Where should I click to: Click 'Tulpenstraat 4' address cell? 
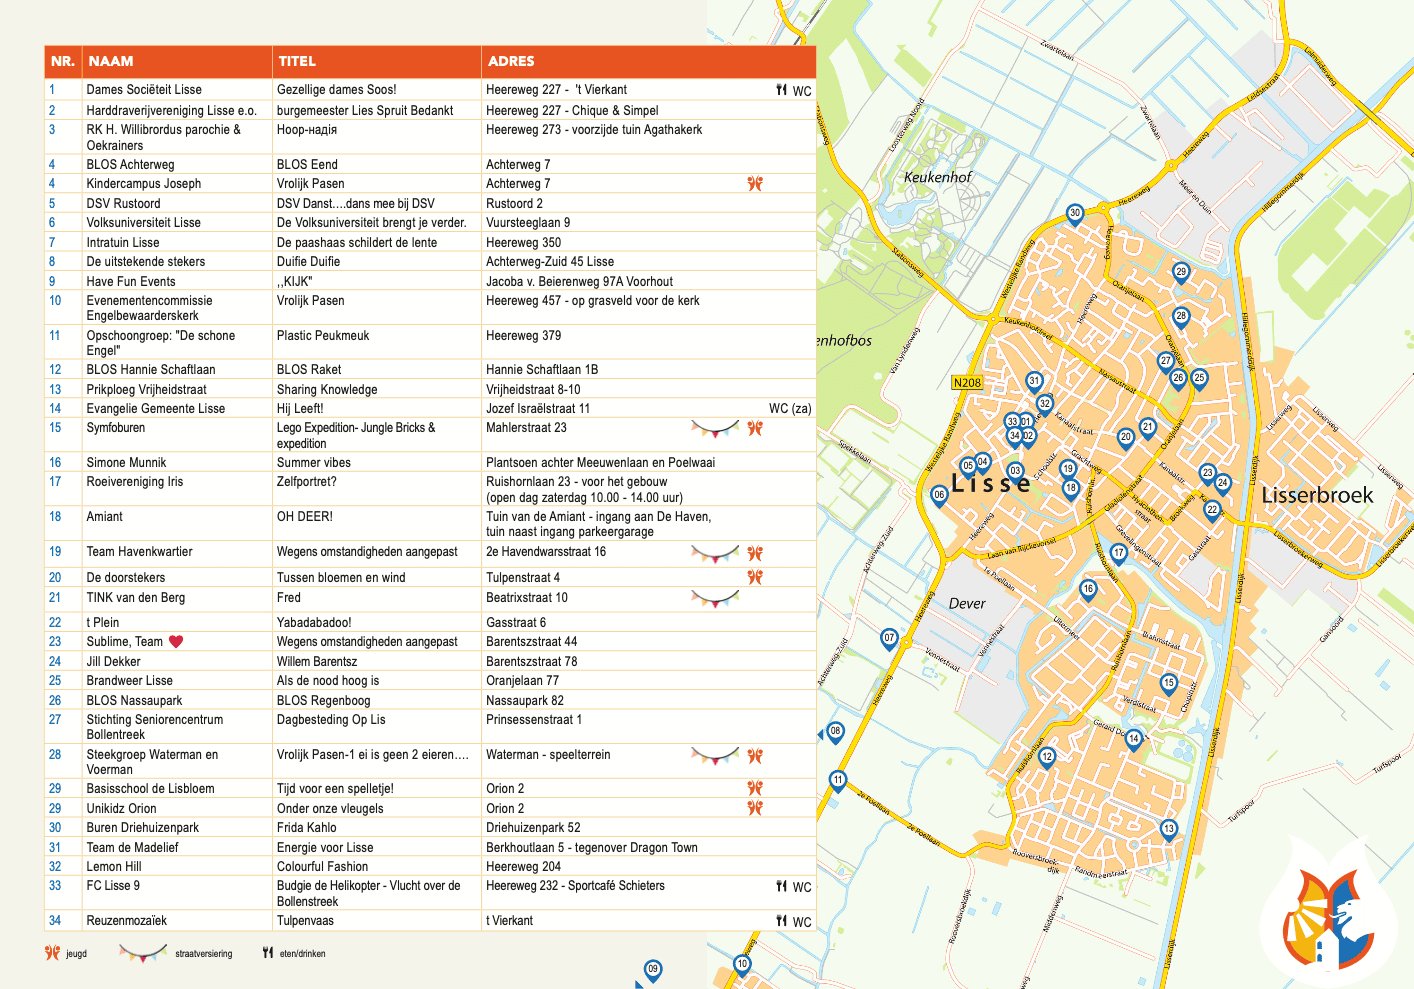pos(523,578)
